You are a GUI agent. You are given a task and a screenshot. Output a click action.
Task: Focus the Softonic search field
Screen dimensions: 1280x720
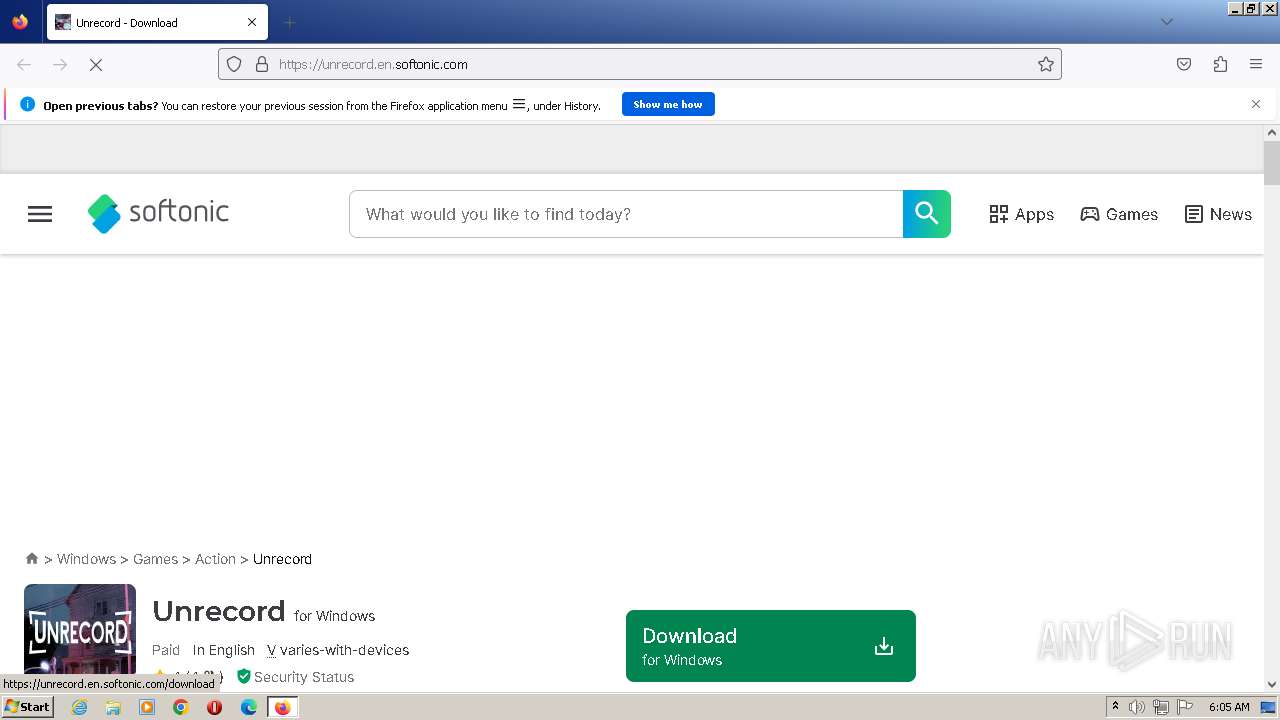pos(626,214)
